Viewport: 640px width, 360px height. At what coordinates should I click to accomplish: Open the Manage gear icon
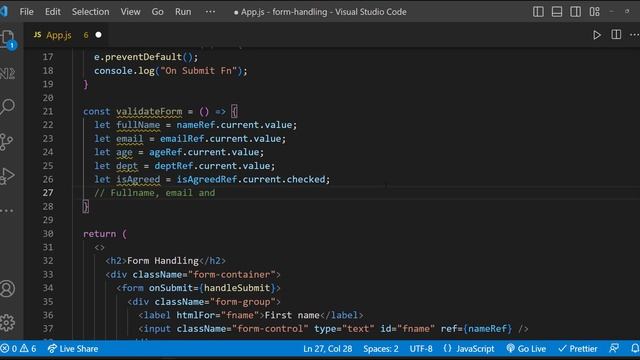point(7,322)
